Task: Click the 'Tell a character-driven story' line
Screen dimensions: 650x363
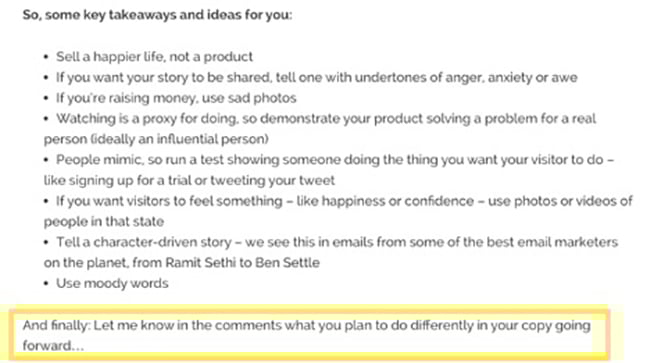Action: [x=337, y=242]
